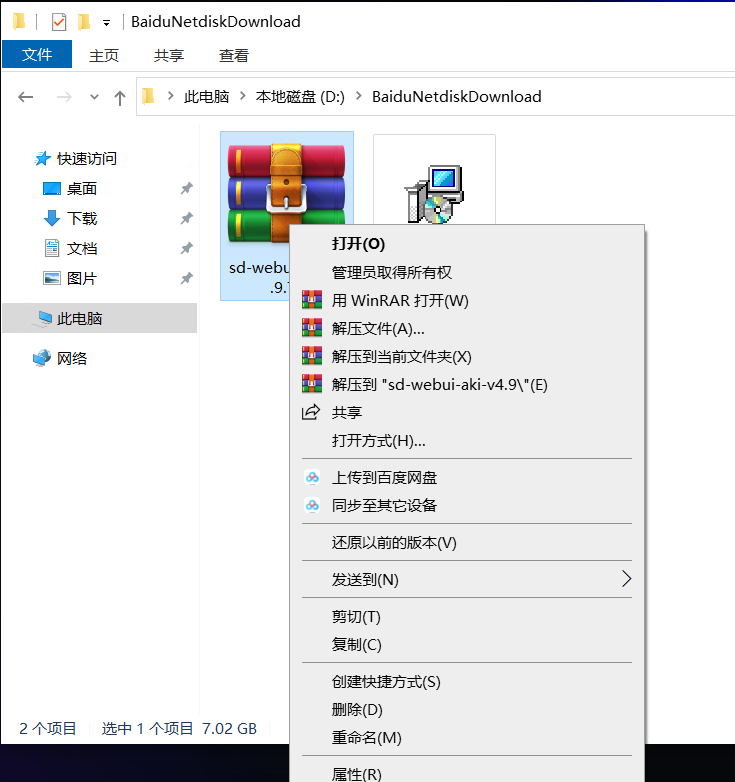Screen dimensions: 735x782
Task: Click the Baidu Netdisk icon beside 同步至其它设备
Action: 312,505
